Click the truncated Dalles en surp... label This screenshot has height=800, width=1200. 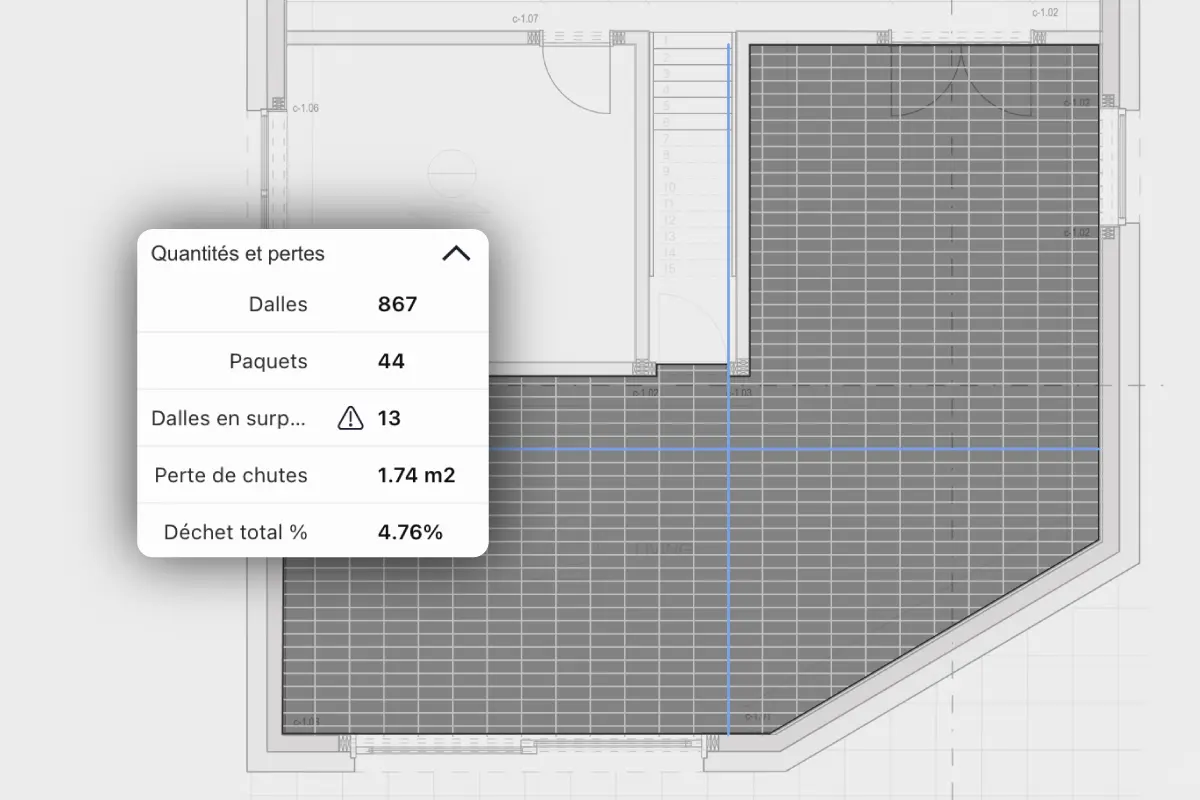(229, 418)
